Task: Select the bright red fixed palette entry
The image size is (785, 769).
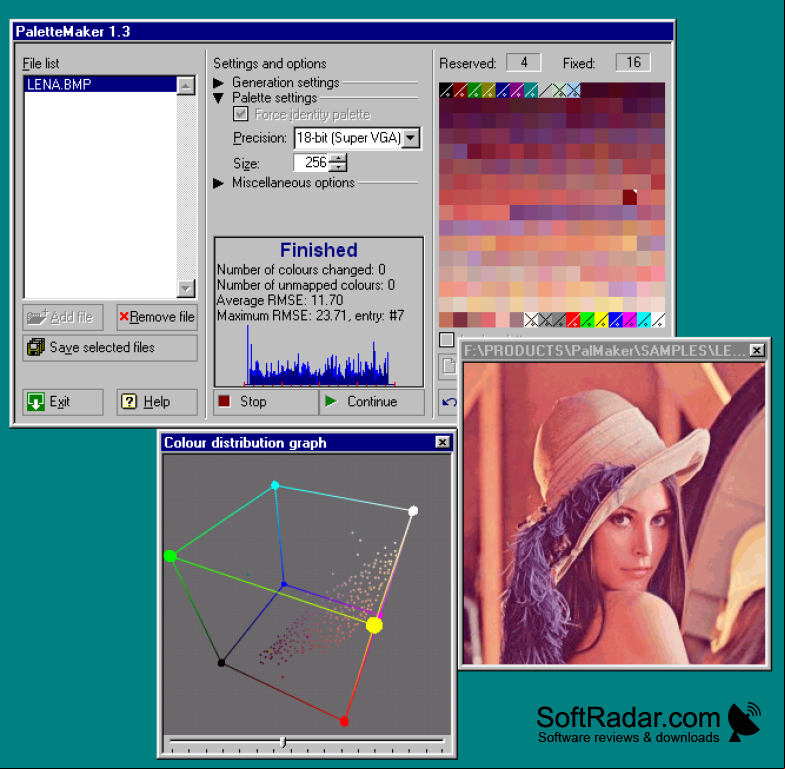Action: coord(573,319)
